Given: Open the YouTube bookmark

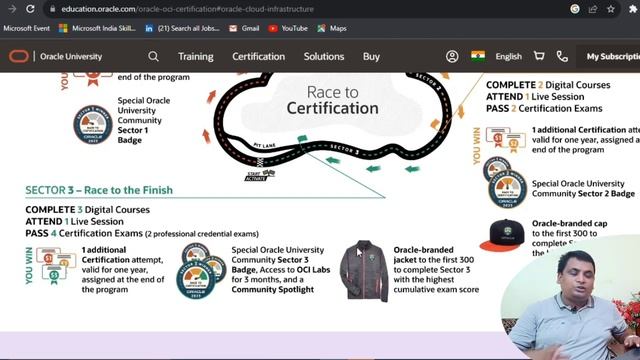Looking at the screenshot, I should [x=288, y=28].
